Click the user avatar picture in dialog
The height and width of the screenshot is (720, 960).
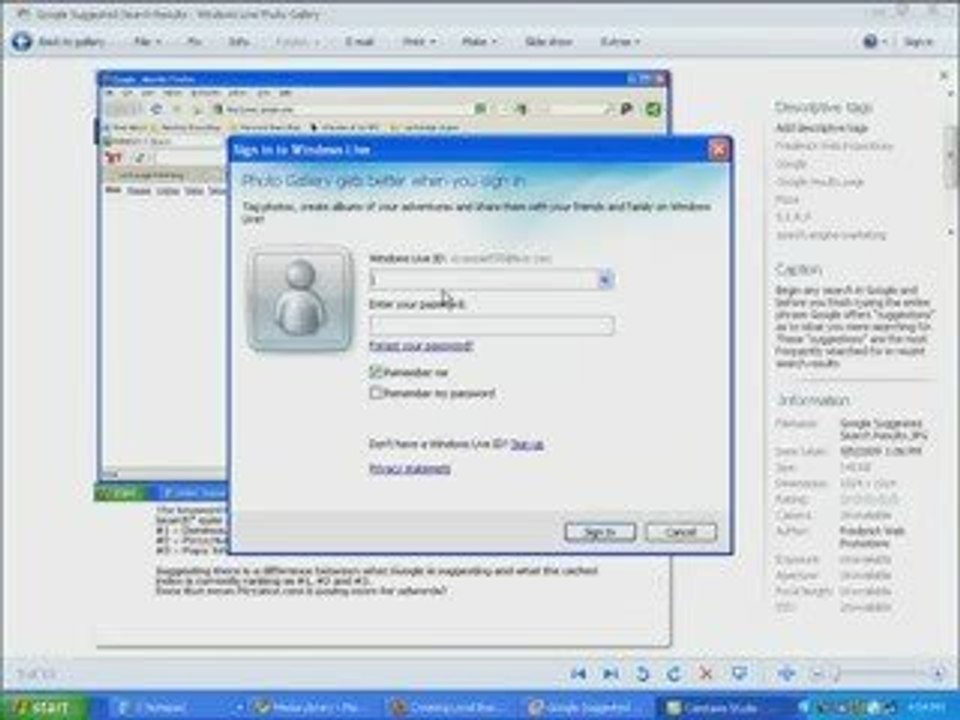[300, 298]
